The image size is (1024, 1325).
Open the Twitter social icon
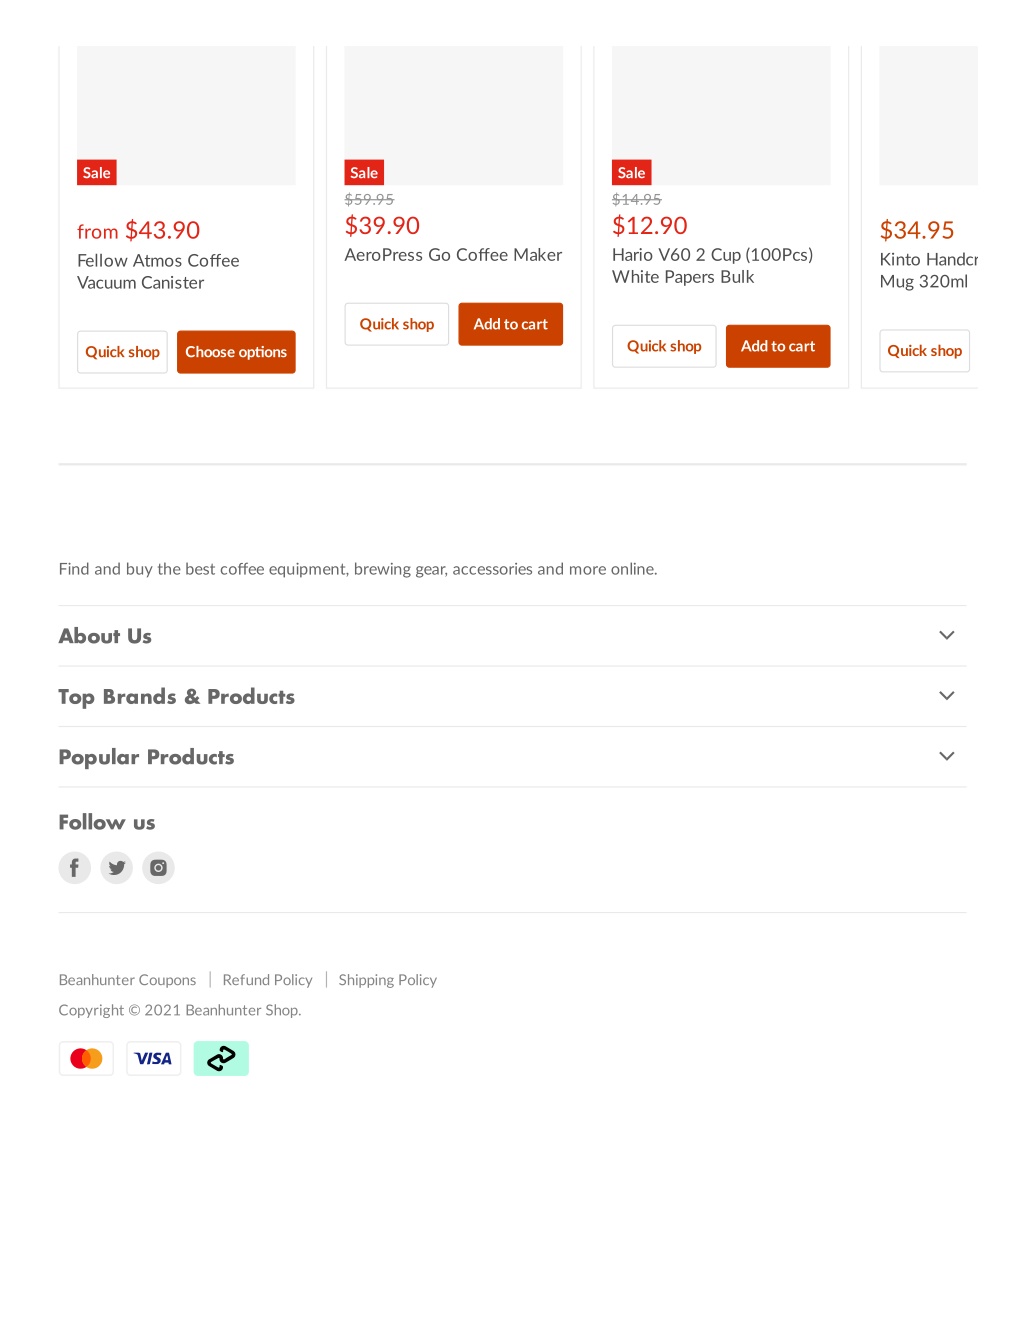(x=116, y=867)
